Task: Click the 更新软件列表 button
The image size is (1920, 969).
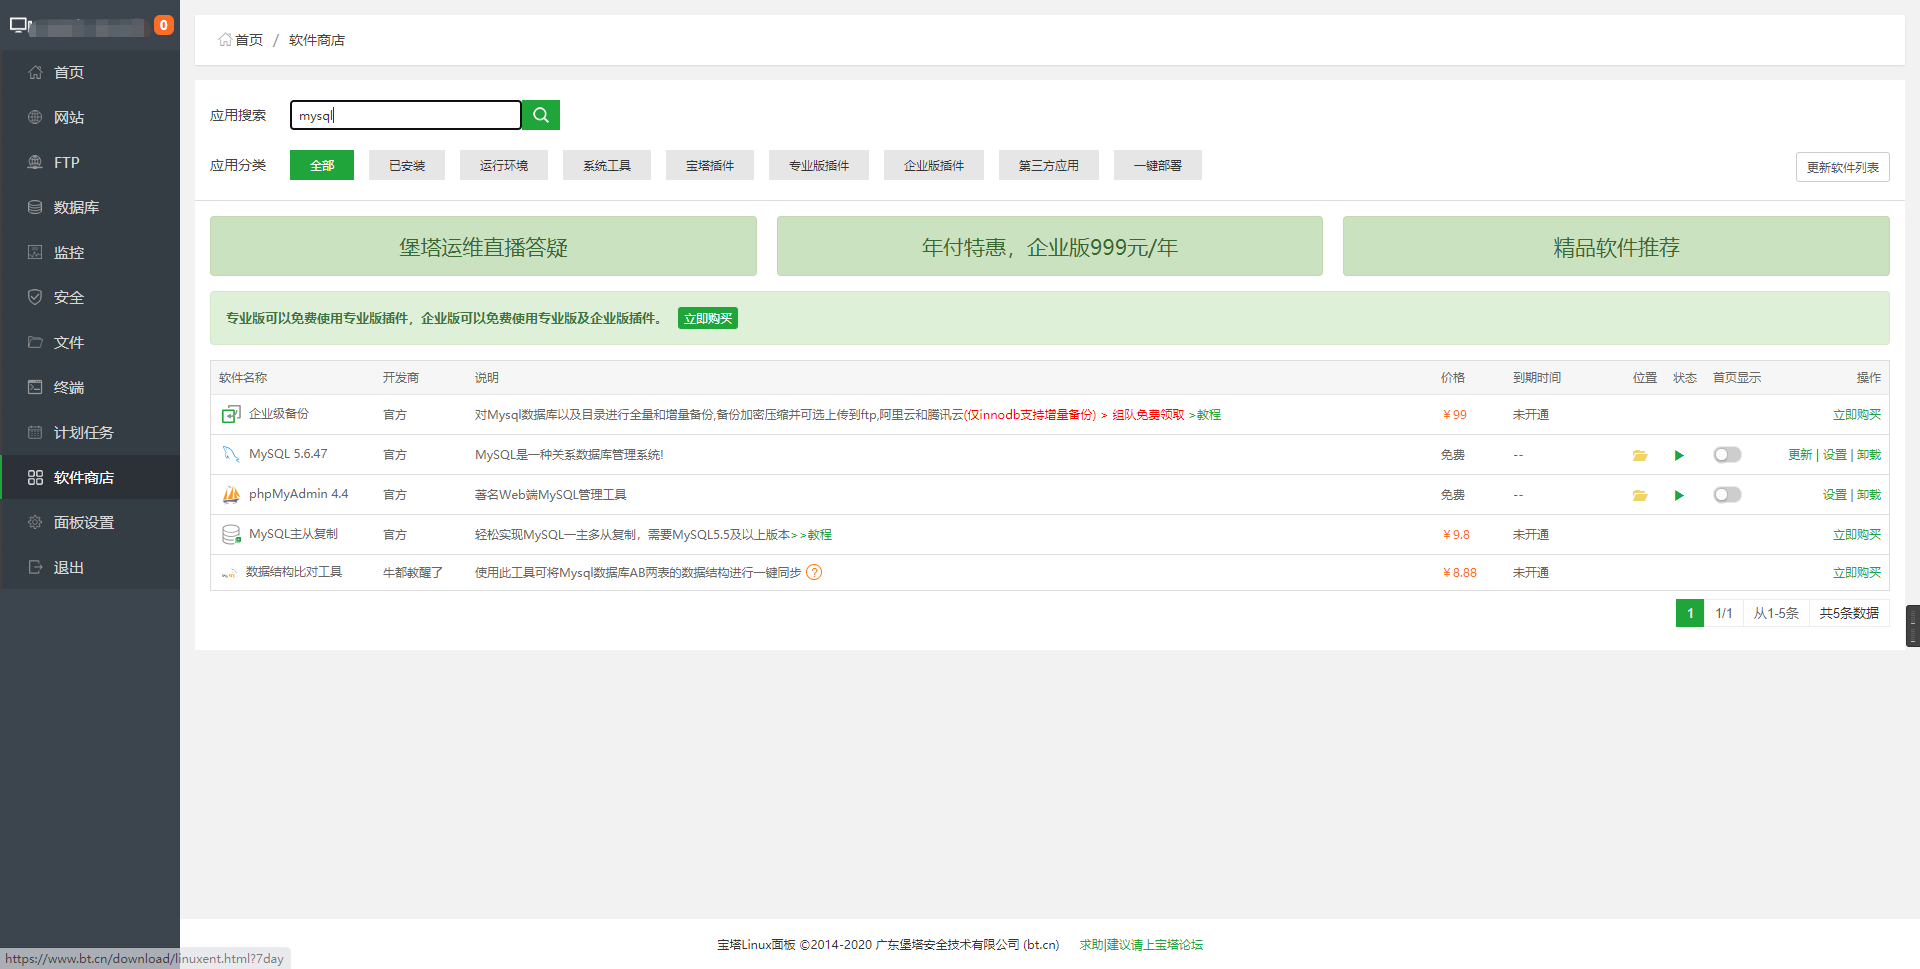Action: [1843, 167]
